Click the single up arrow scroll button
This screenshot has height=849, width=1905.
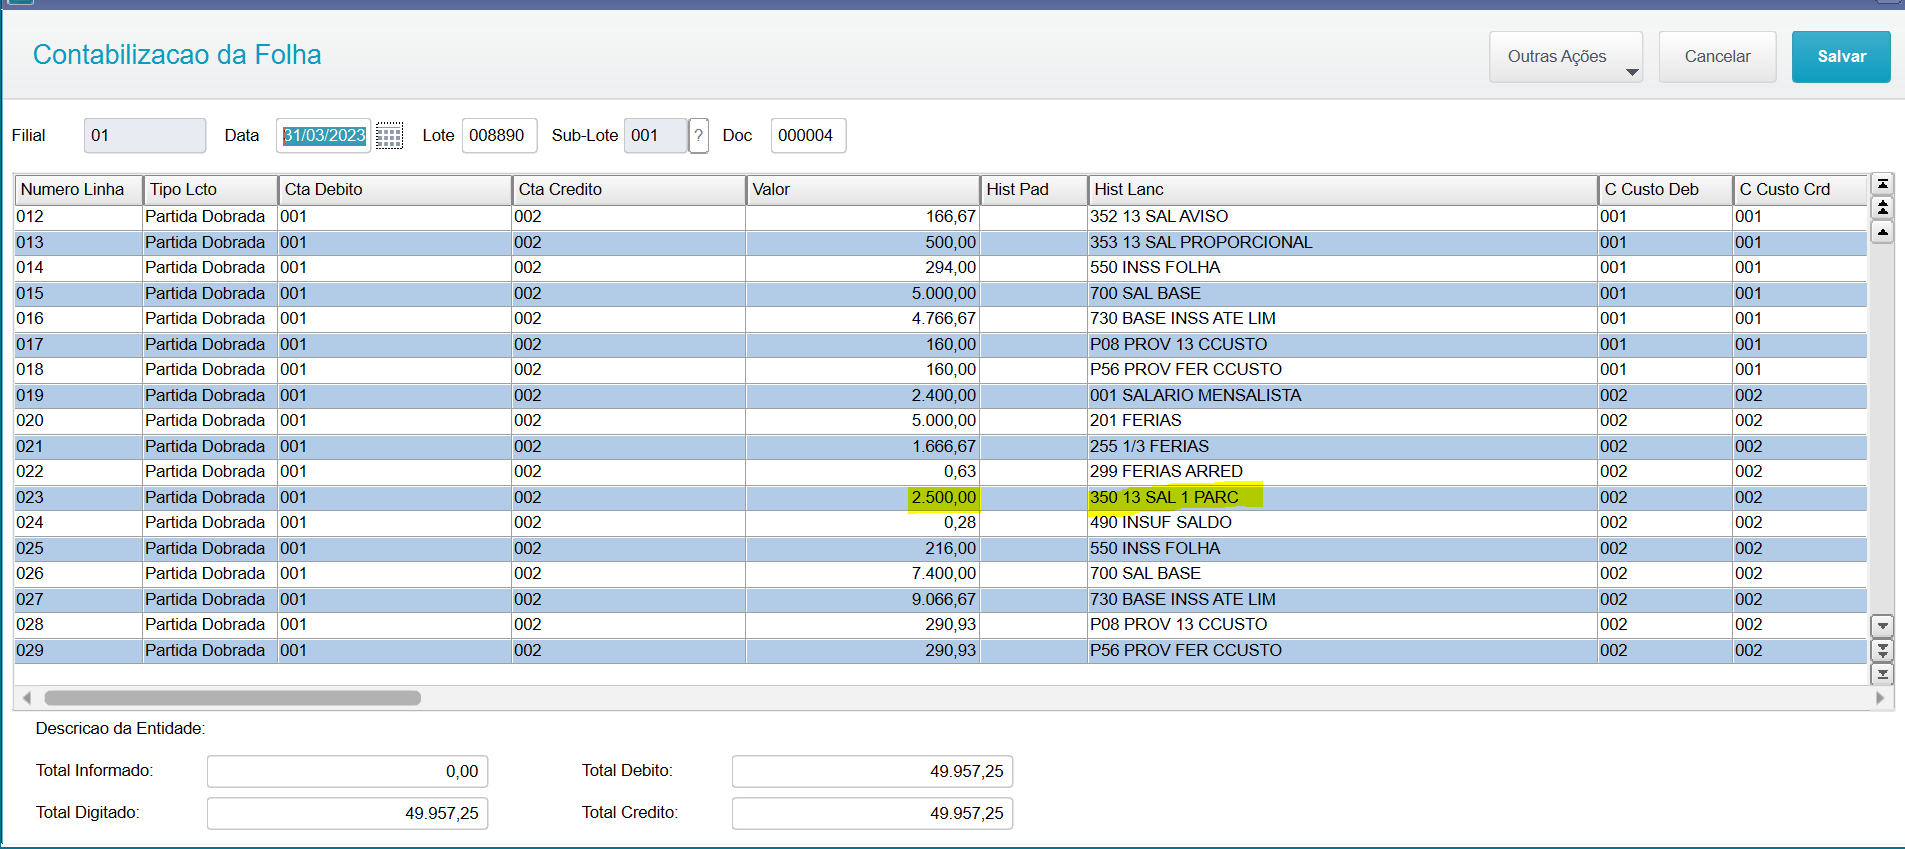click(1882, 232)
